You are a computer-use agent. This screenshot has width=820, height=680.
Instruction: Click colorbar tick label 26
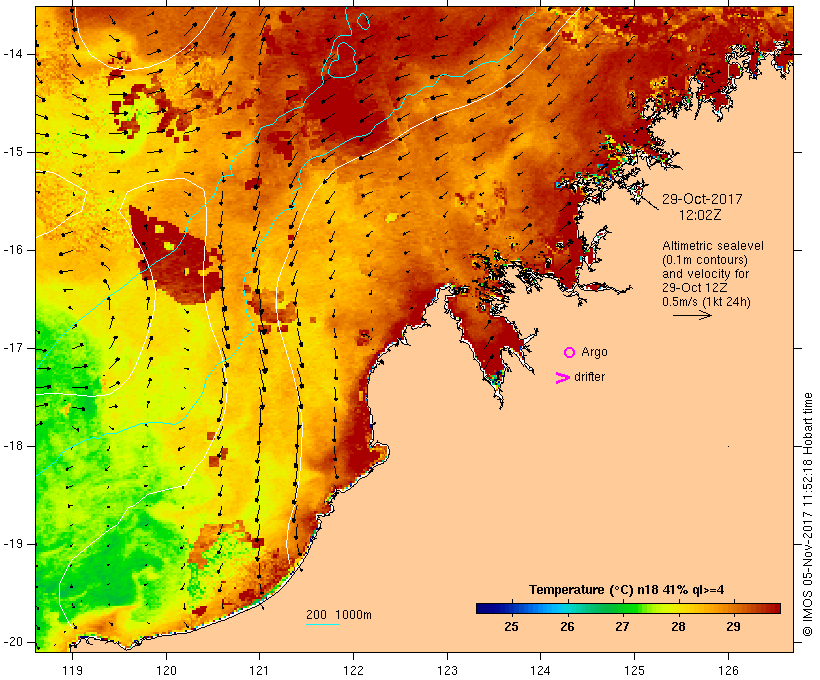click(x=567, y=627)
